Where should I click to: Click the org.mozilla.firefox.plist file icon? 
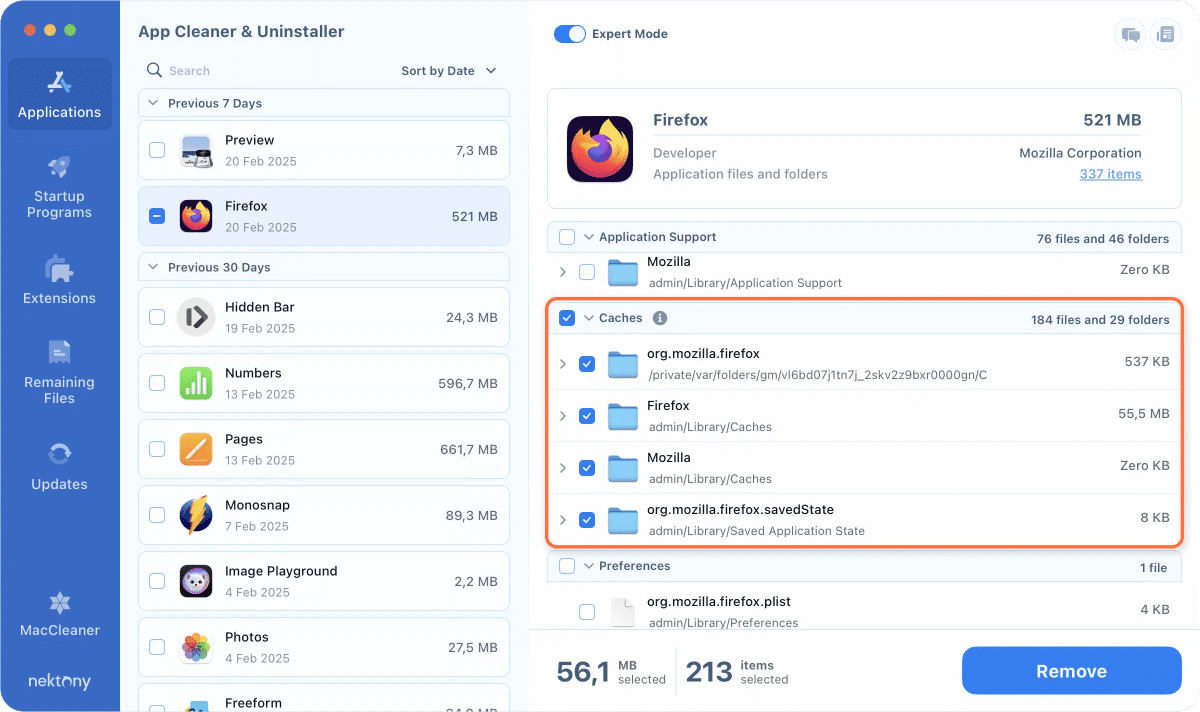623,612
